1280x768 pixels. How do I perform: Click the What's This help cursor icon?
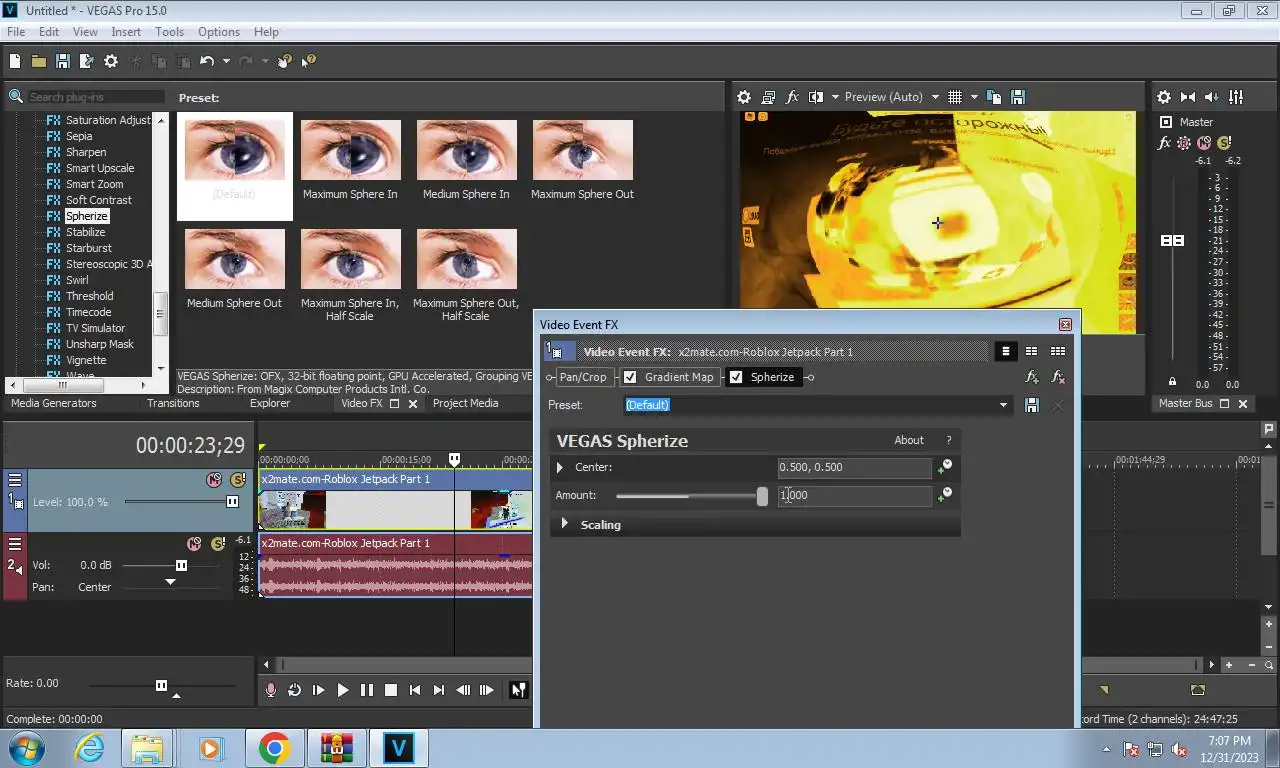pyautogui.click(x=308, y=61)
